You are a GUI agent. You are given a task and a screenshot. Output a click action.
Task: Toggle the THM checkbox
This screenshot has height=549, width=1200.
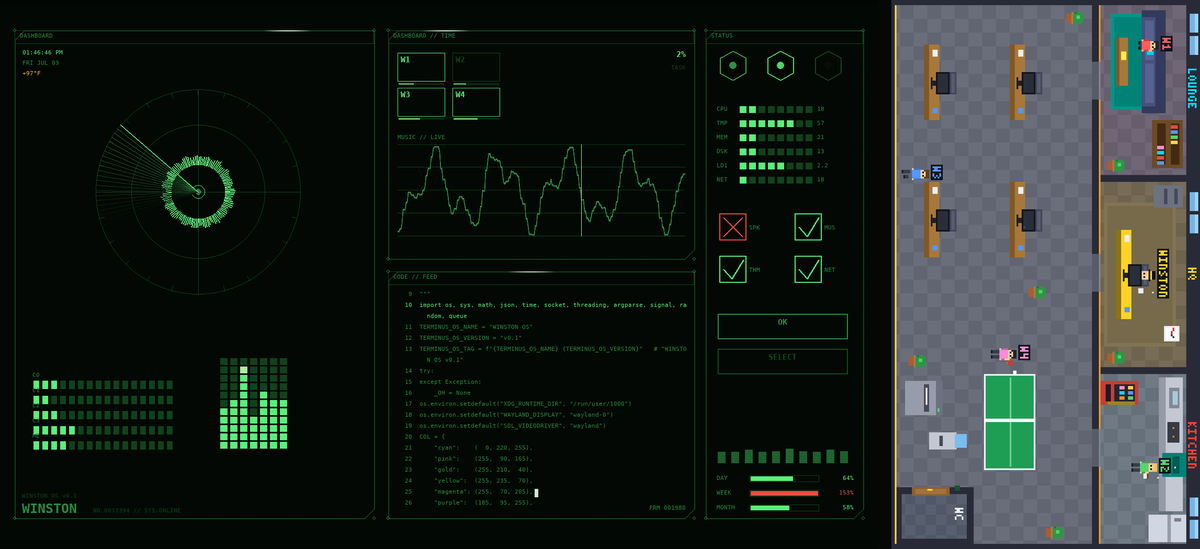[733, 269]
